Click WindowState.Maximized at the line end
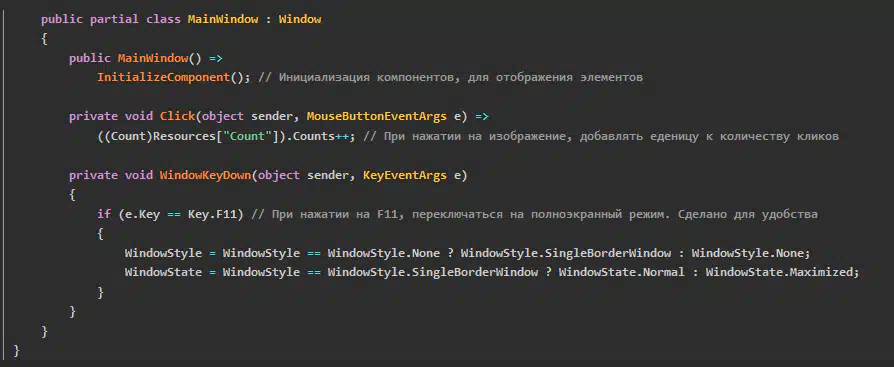Viewport: 894px width, 367px height. [x=779, y=272]
